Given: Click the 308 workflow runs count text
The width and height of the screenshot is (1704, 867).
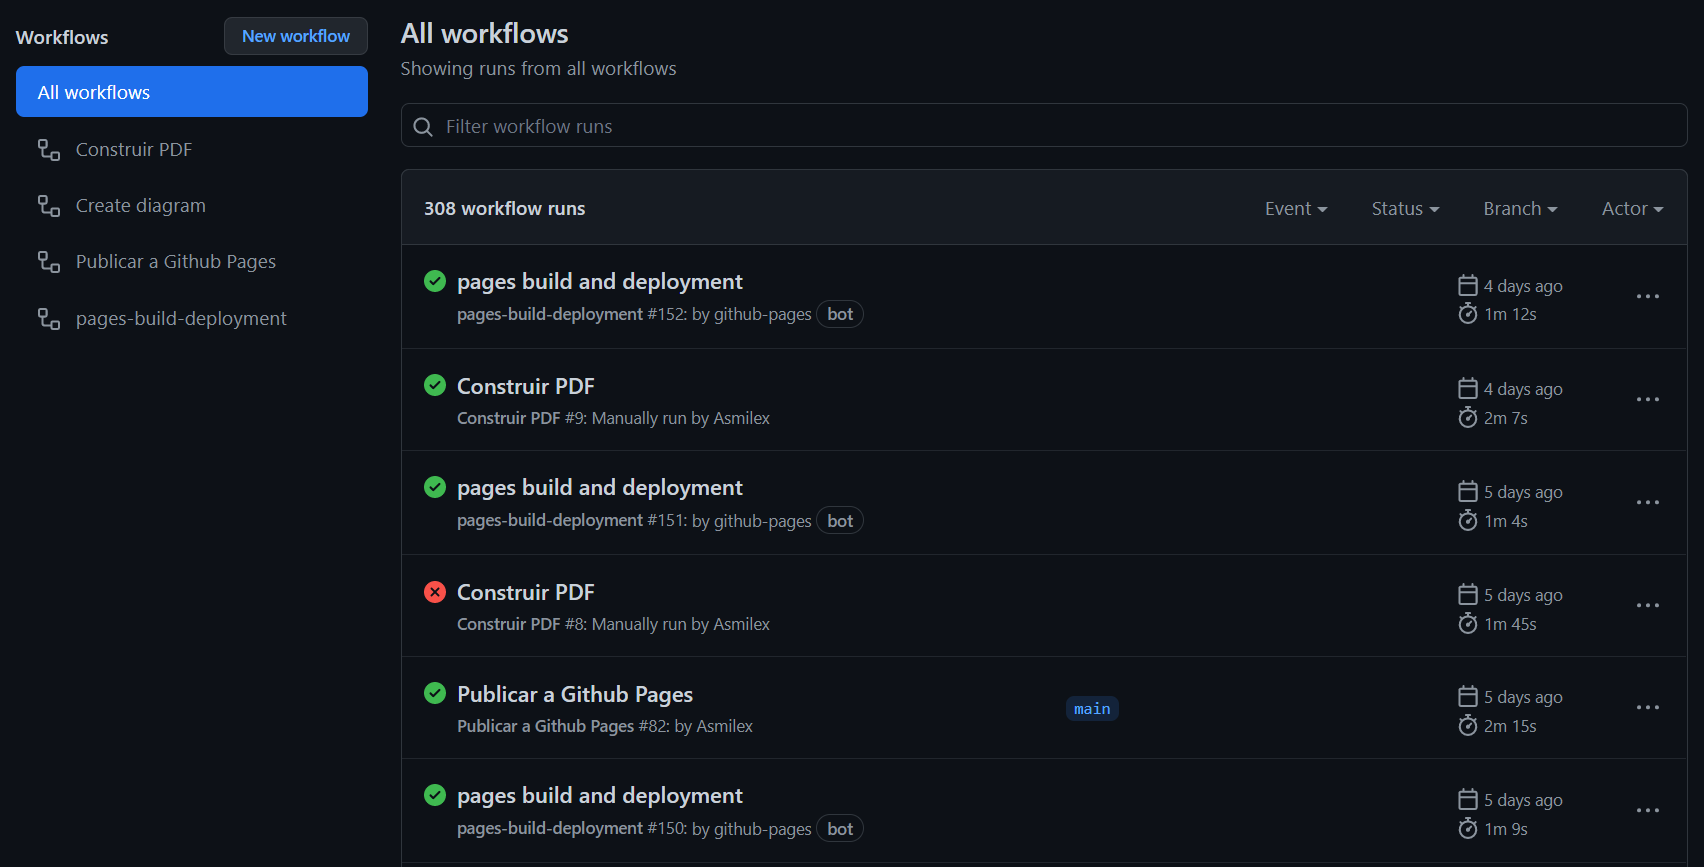Looking at the screenshot, I should [x=504, y=208].
